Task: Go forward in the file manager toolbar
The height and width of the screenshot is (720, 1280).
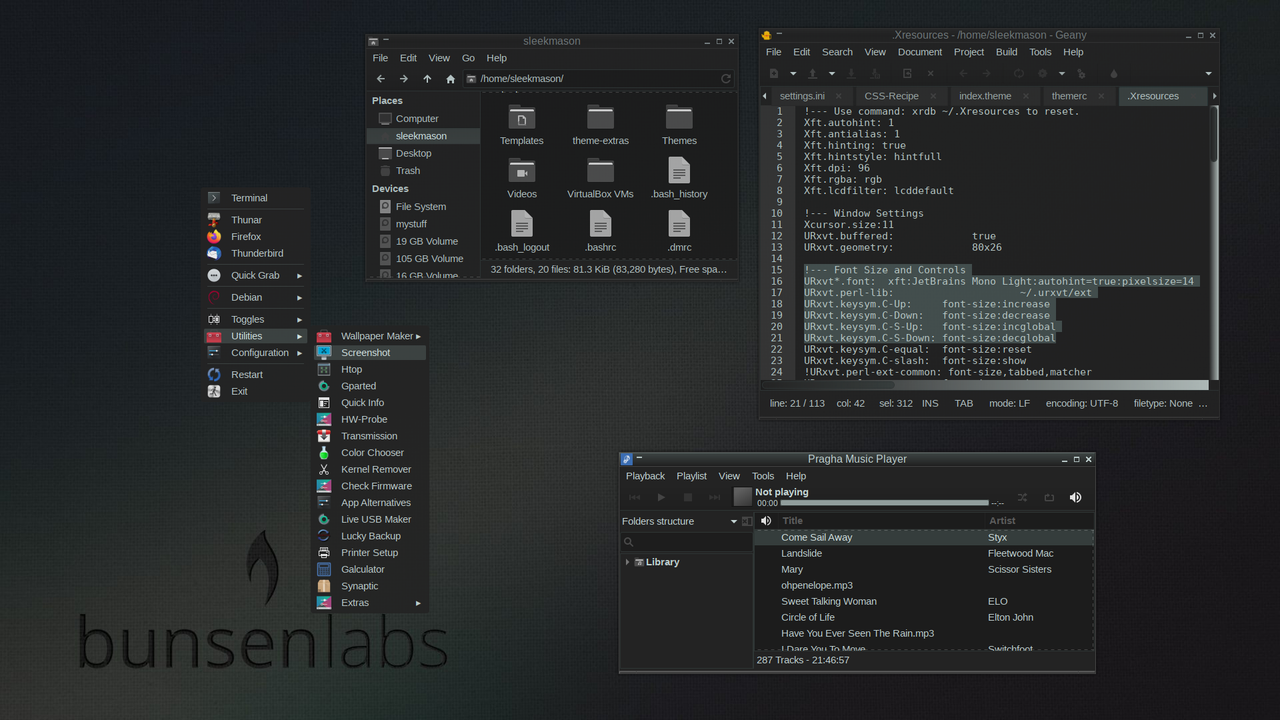Action: pyautogui.click(x=404, y=79)
